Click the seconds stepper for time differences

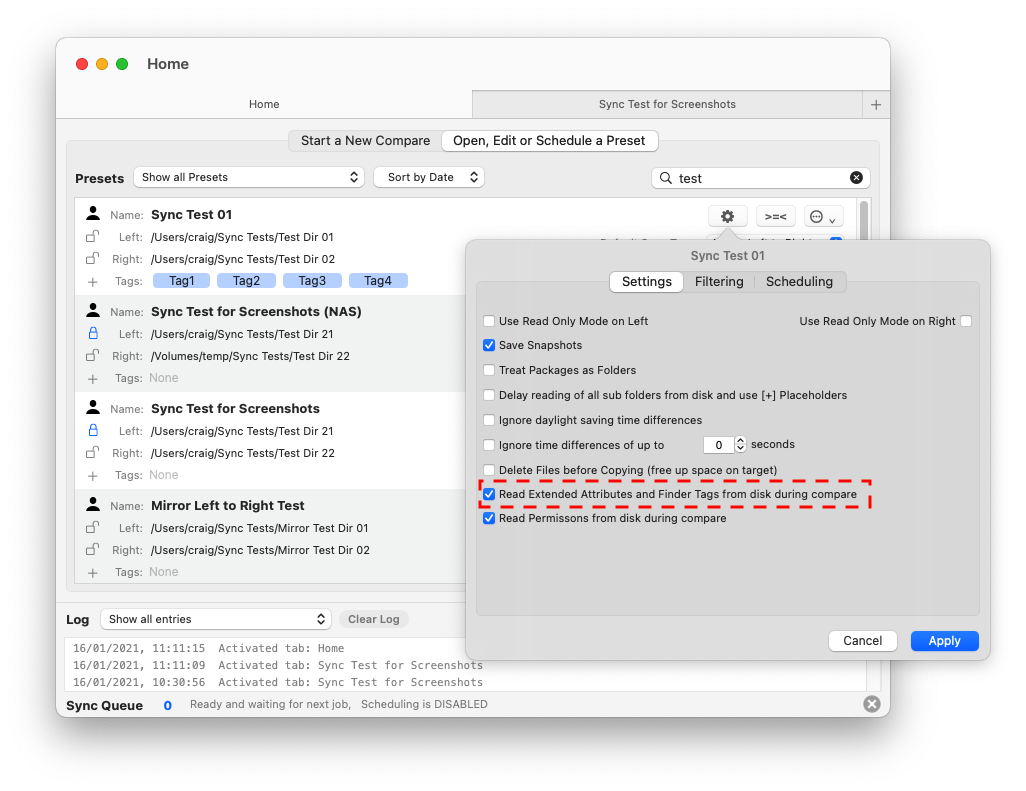pyautogui.click(x=741, y=445)
